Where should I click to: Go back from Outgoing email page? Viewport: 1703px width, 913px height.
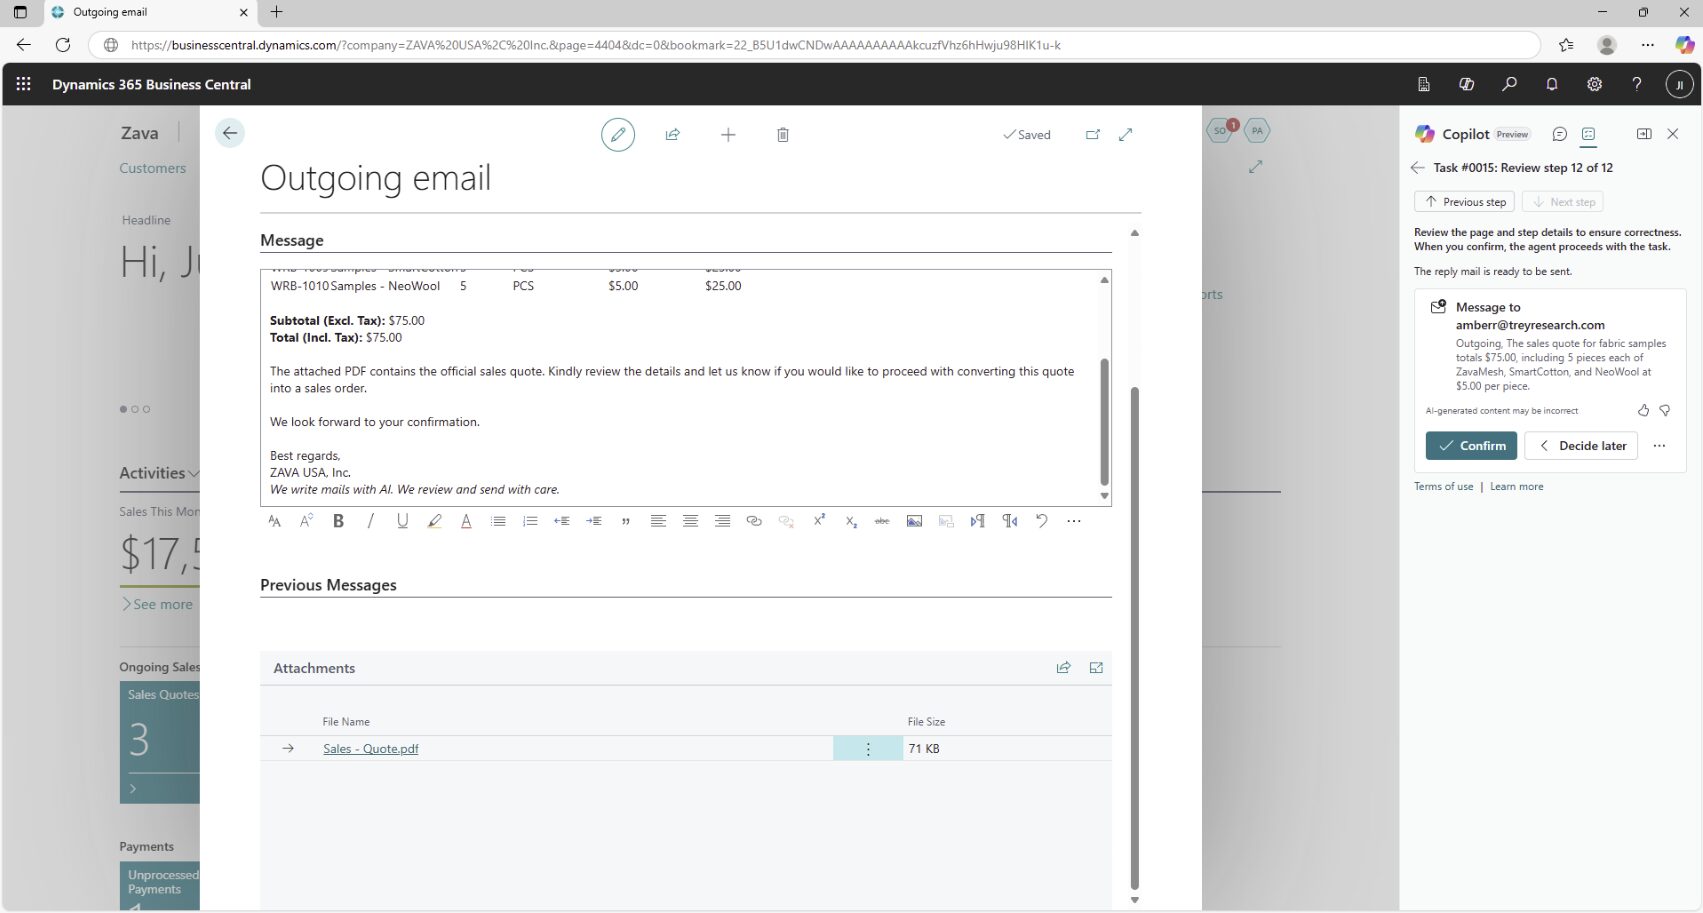230,133
